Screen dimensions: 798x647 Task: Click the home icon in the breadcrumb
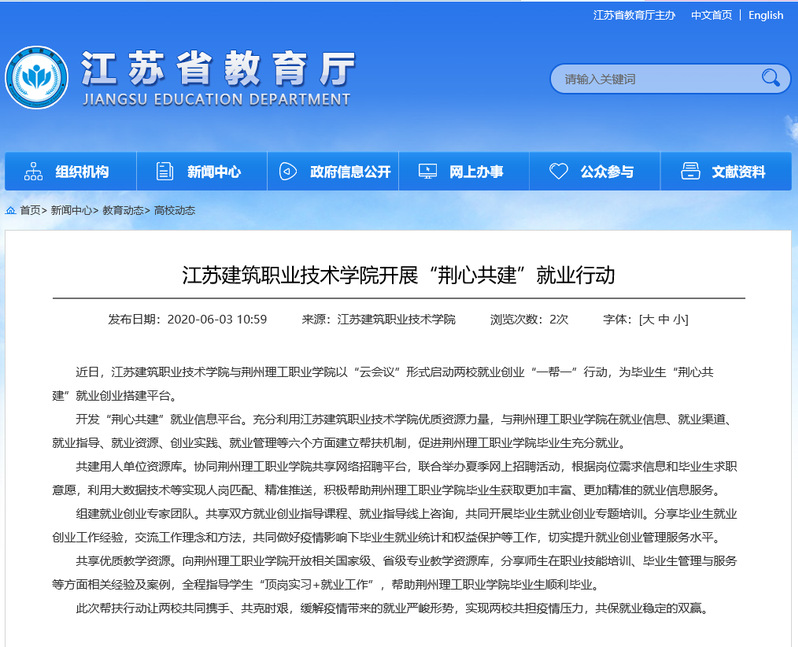11,211
